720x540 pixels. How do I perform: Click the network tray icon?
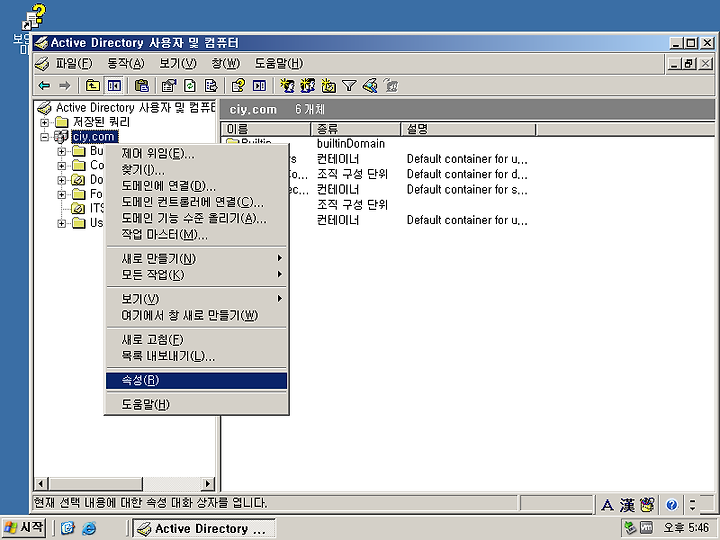tap(631, 528)
